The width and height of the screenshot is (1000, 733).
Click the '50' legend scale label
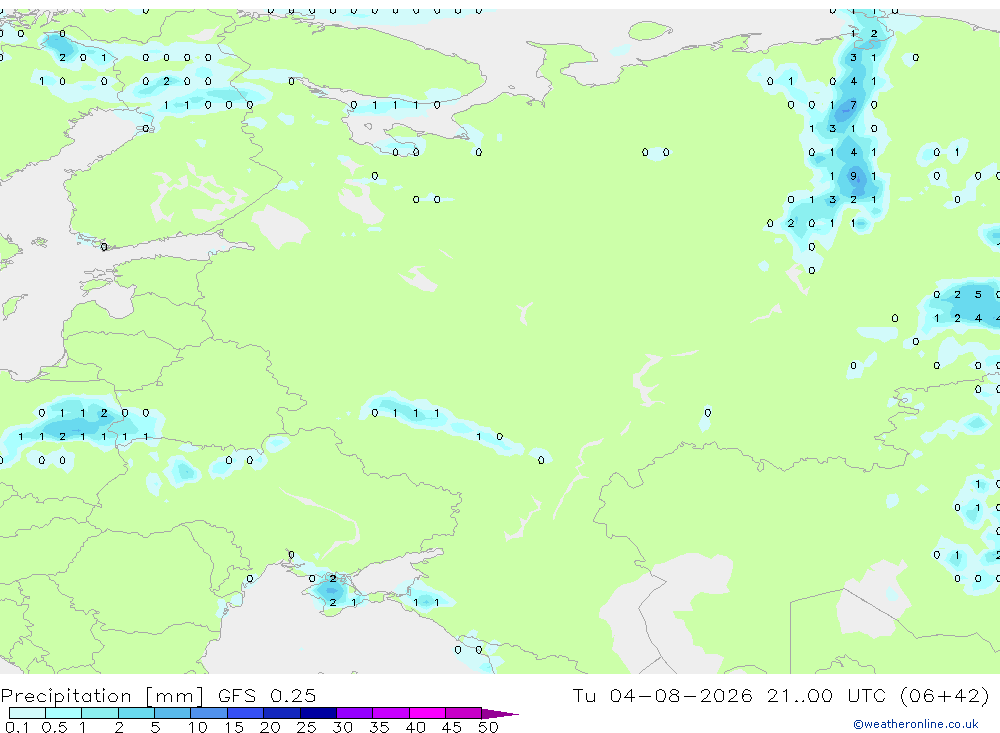[x=488, y=727]
